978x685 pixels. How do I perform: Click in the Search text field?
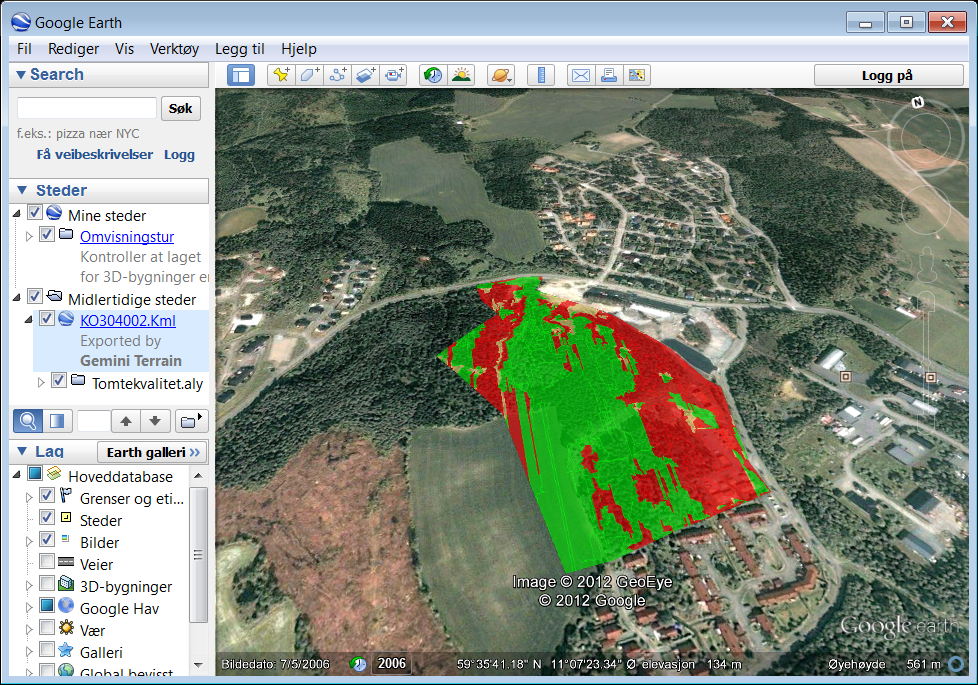pyautogui.click(x=87, y=108)
